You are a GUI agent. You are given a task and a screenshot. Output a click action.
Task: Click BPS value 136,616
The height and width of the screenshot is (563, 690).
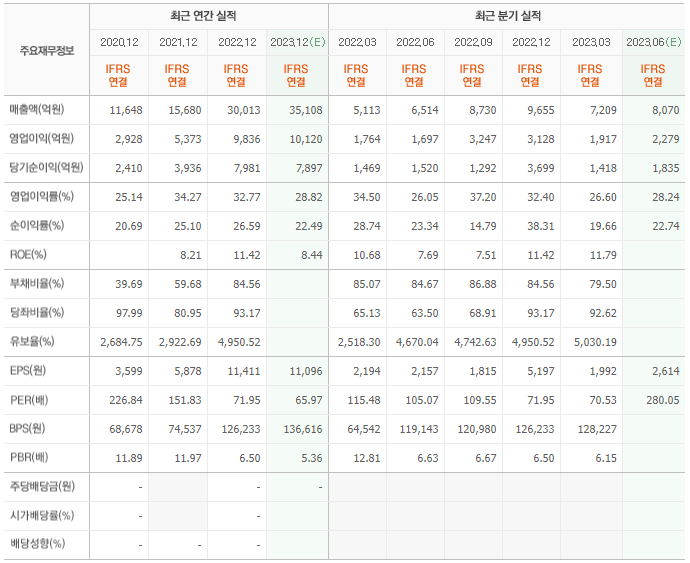pyautogui.click(x=303, y=429)
